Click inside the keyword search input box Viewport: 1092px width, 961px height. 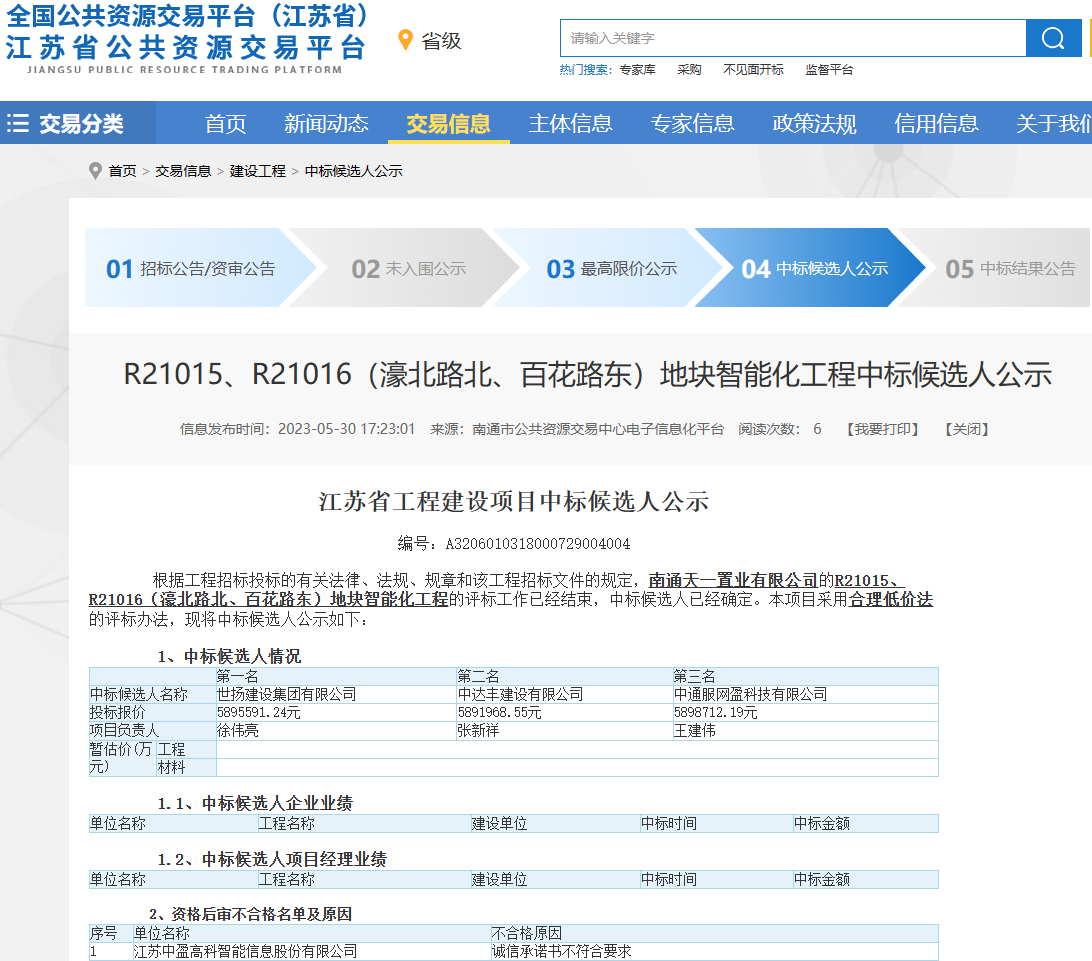pos(790,38)
